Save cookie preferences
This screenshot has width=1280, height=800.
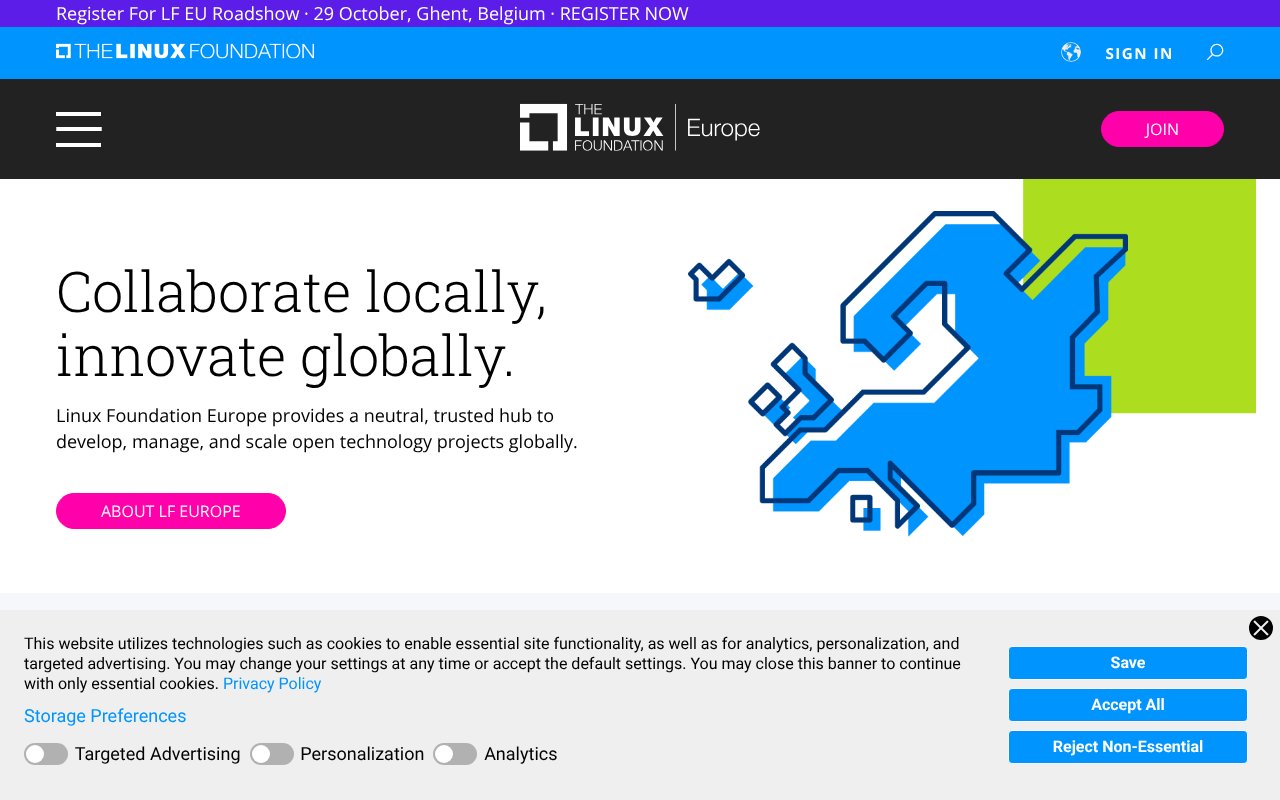coord(1127,663)
